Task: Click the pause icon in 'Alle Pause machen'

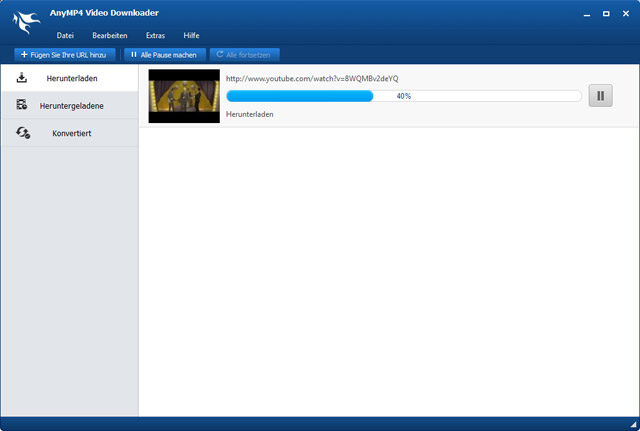Action: point(134,54)
